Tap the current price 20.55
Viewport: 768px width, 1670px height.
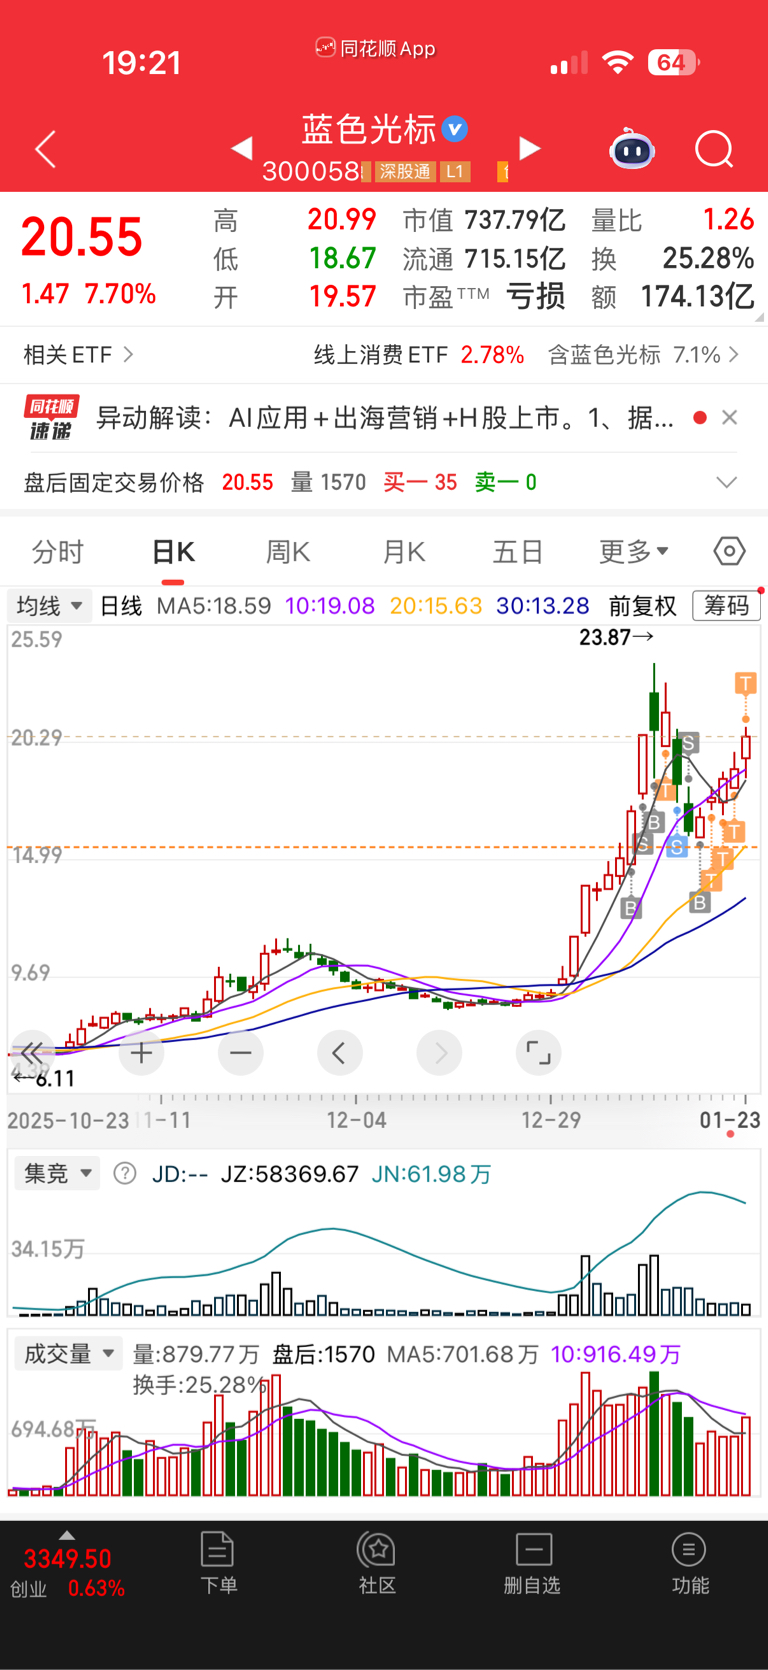[x=82, y=238]
